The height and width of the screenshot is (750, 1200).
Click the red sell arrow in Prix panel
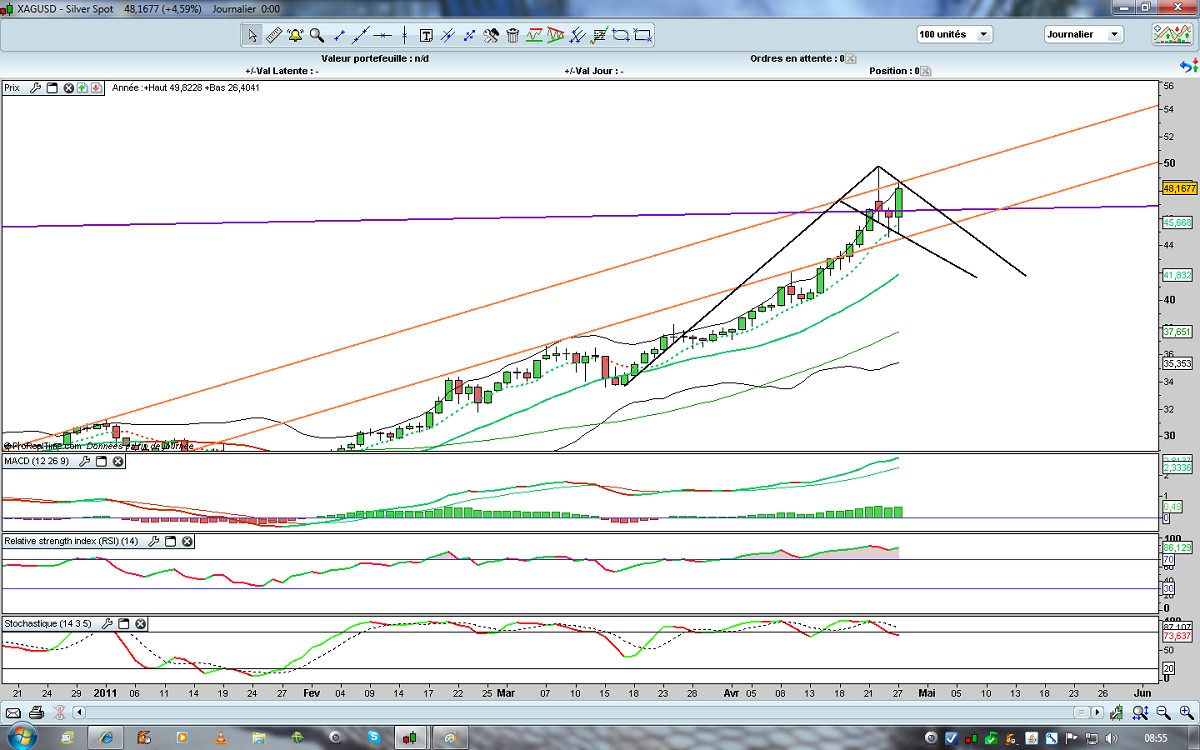point(95,88)
